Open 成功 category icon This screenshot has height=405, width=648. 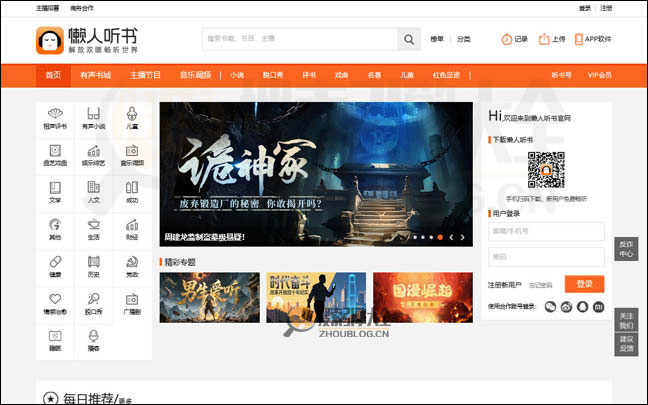pos(132,187)
